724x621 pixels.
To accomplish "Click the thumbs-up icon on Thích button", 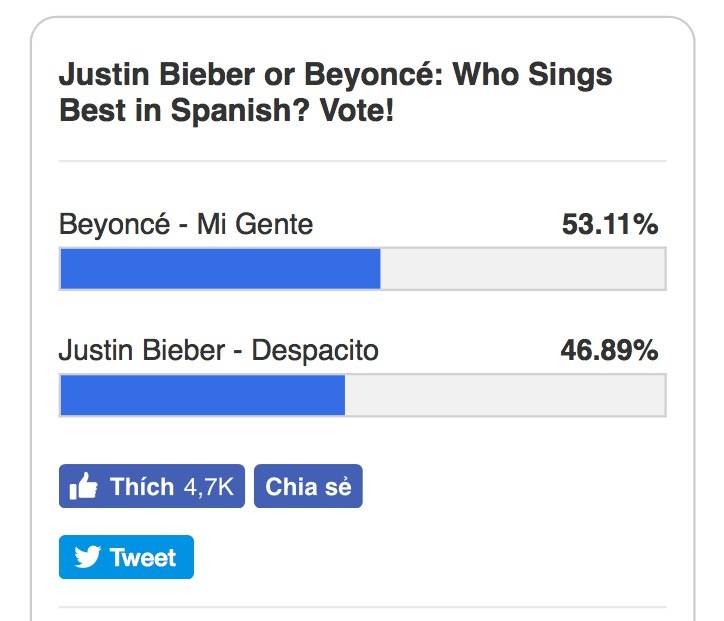I will click(x=83, y=487).
